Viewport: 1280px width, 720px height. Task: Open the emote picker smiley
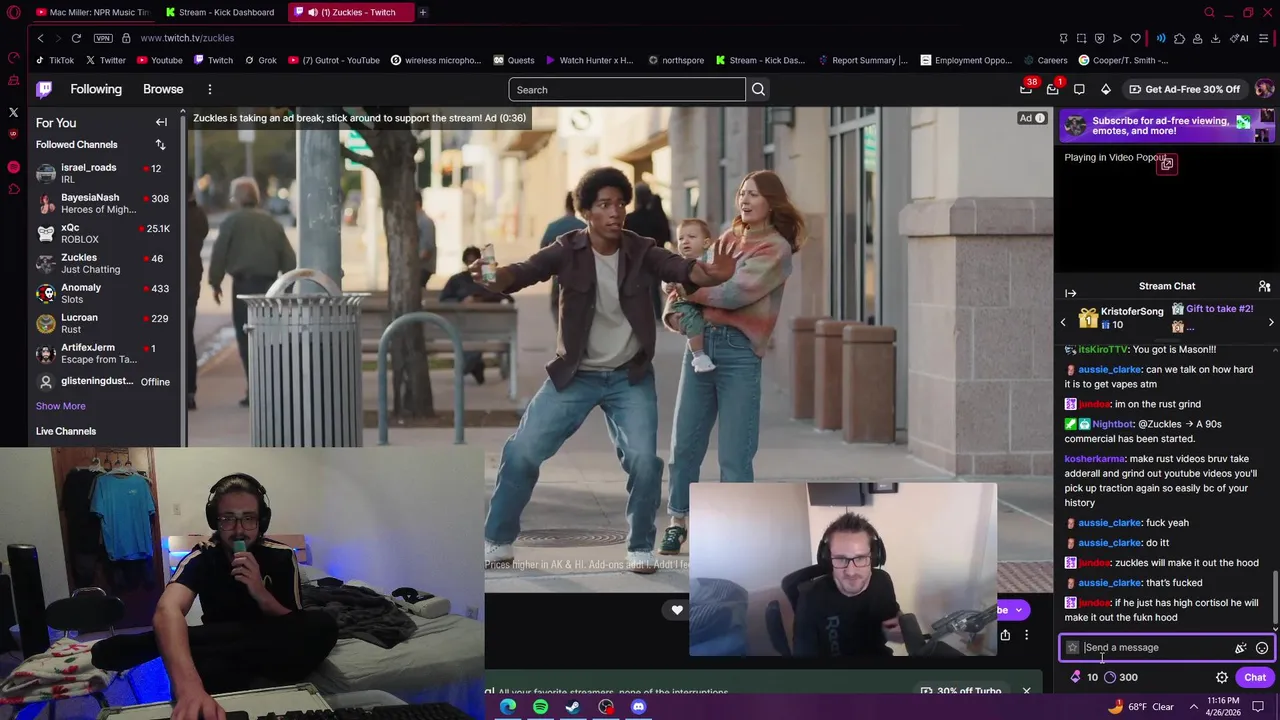pyautogui.click(x=1262, y=648)
